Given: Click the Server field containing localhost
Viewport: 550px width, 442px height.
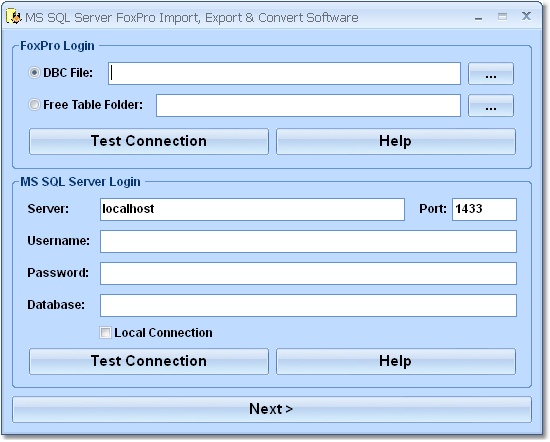Looking at the screenshot, I should coord(252,209).
